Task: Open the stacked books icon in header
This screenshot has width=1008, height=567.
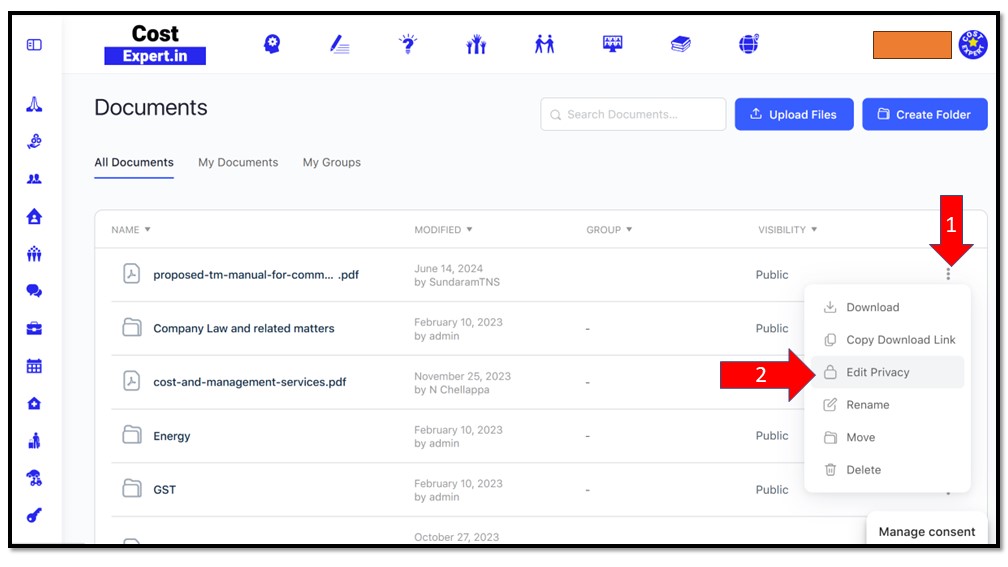Action: [681, 44]
